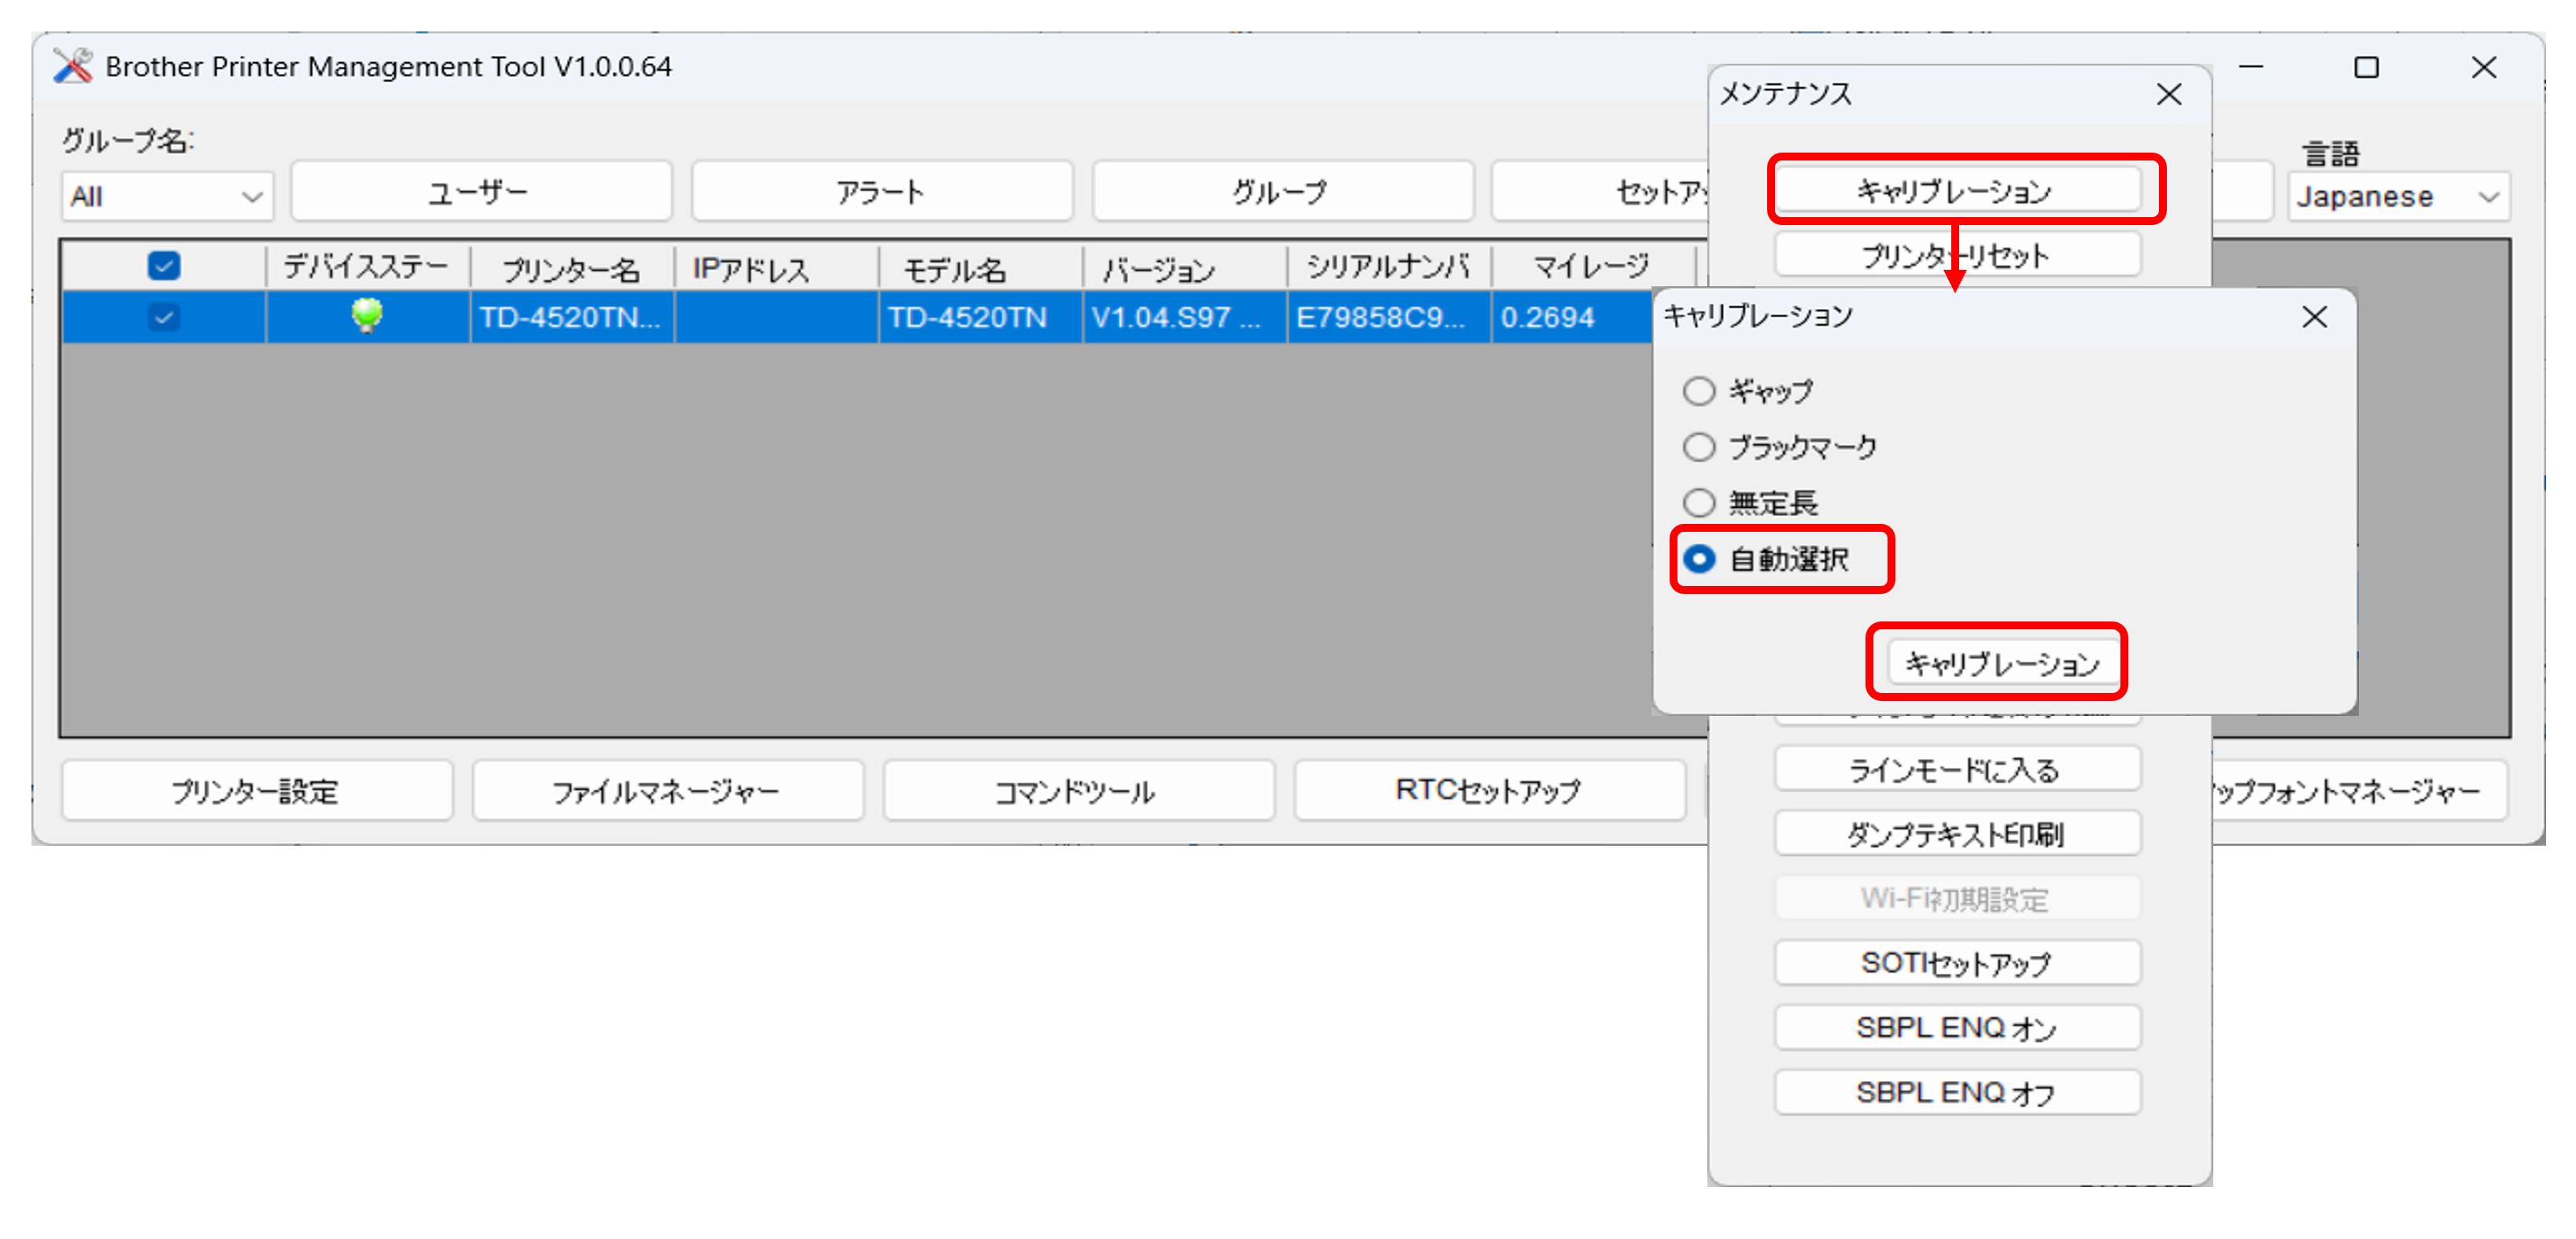The width and height of the screenshot is (2576, 1239).
Task: Click the SBPL ENQ オン button
Action: click(1957, 1027)
